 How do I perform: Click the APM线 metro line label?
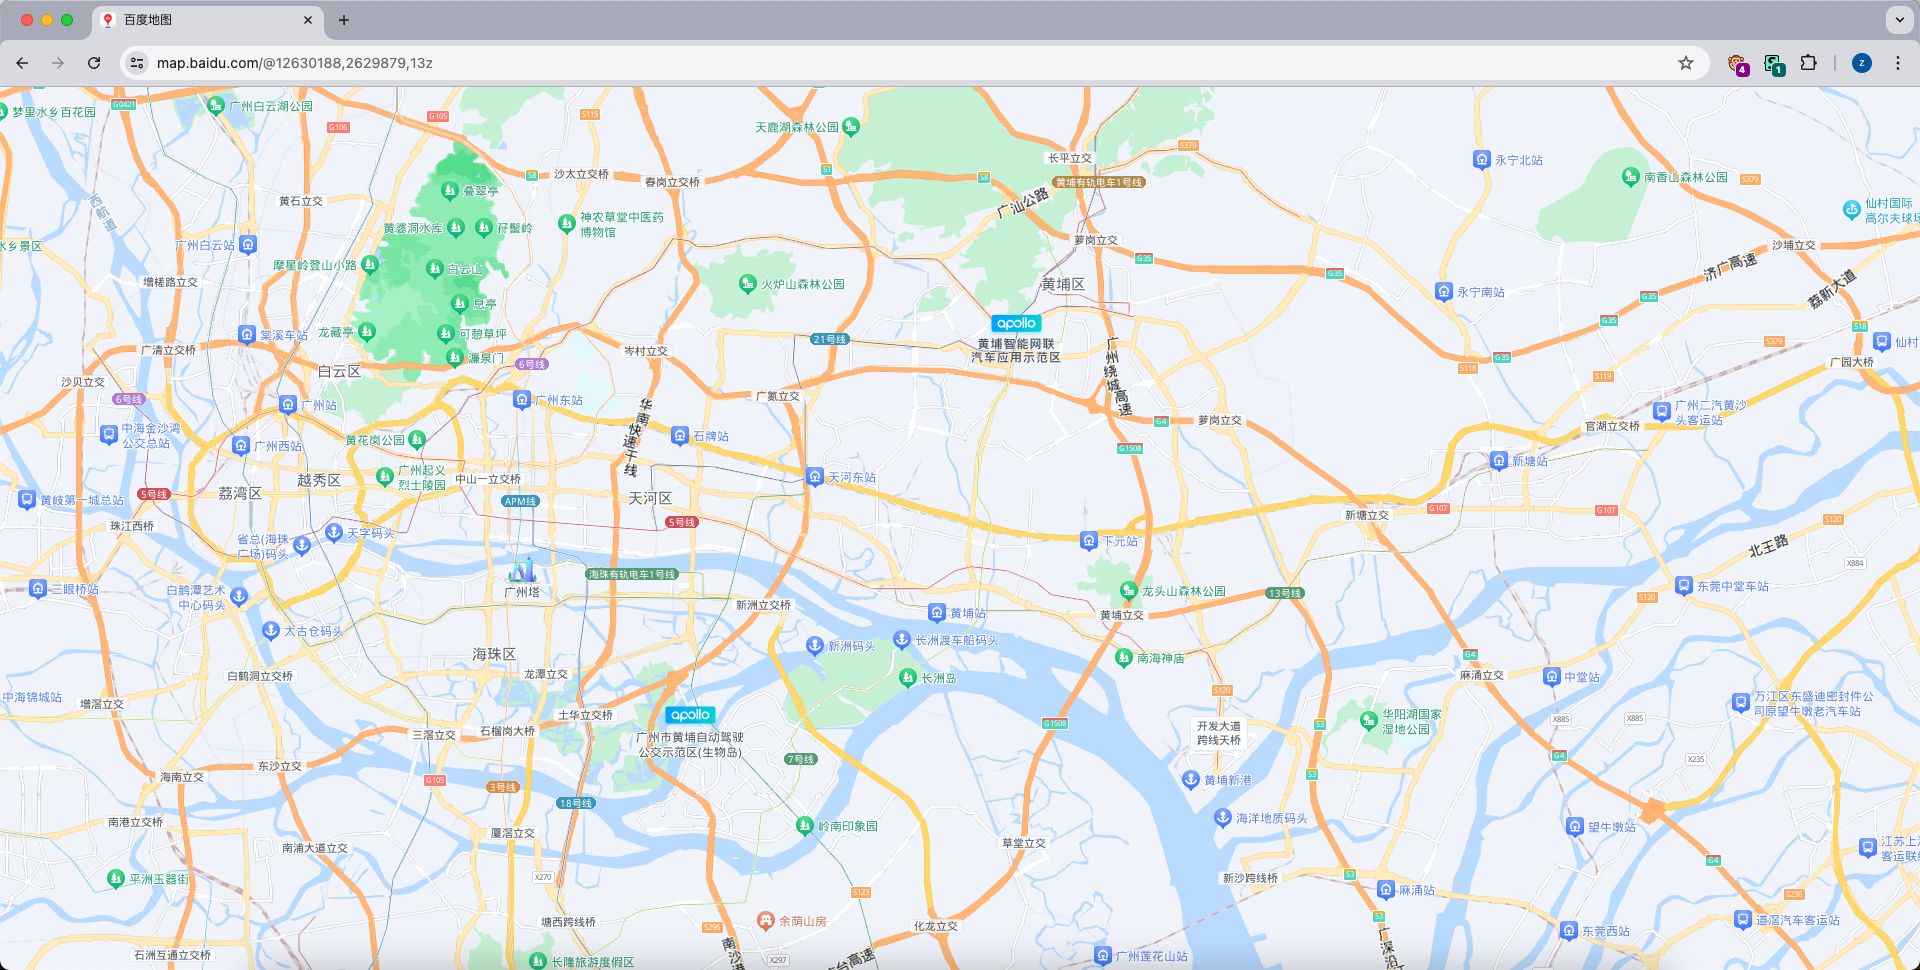pyautogui.click(x=520, y=501)
